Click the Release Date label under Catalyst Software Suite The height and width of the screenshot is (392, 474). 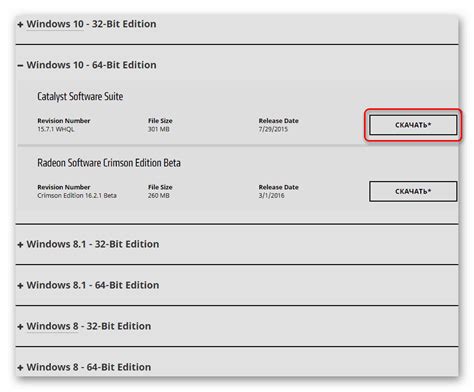pos(279,121)
